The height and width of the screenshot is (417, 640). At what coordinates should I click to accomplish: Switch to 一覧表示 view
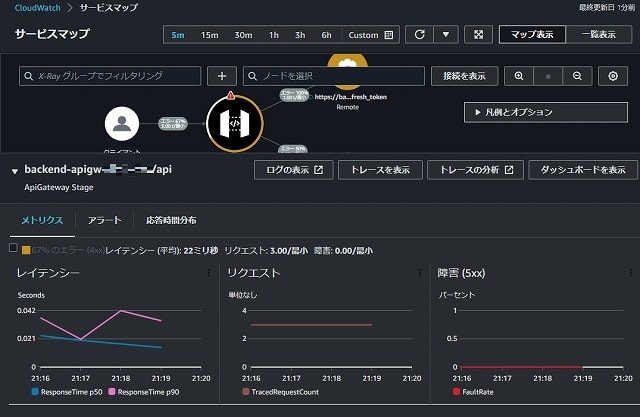tap(599, 35)
